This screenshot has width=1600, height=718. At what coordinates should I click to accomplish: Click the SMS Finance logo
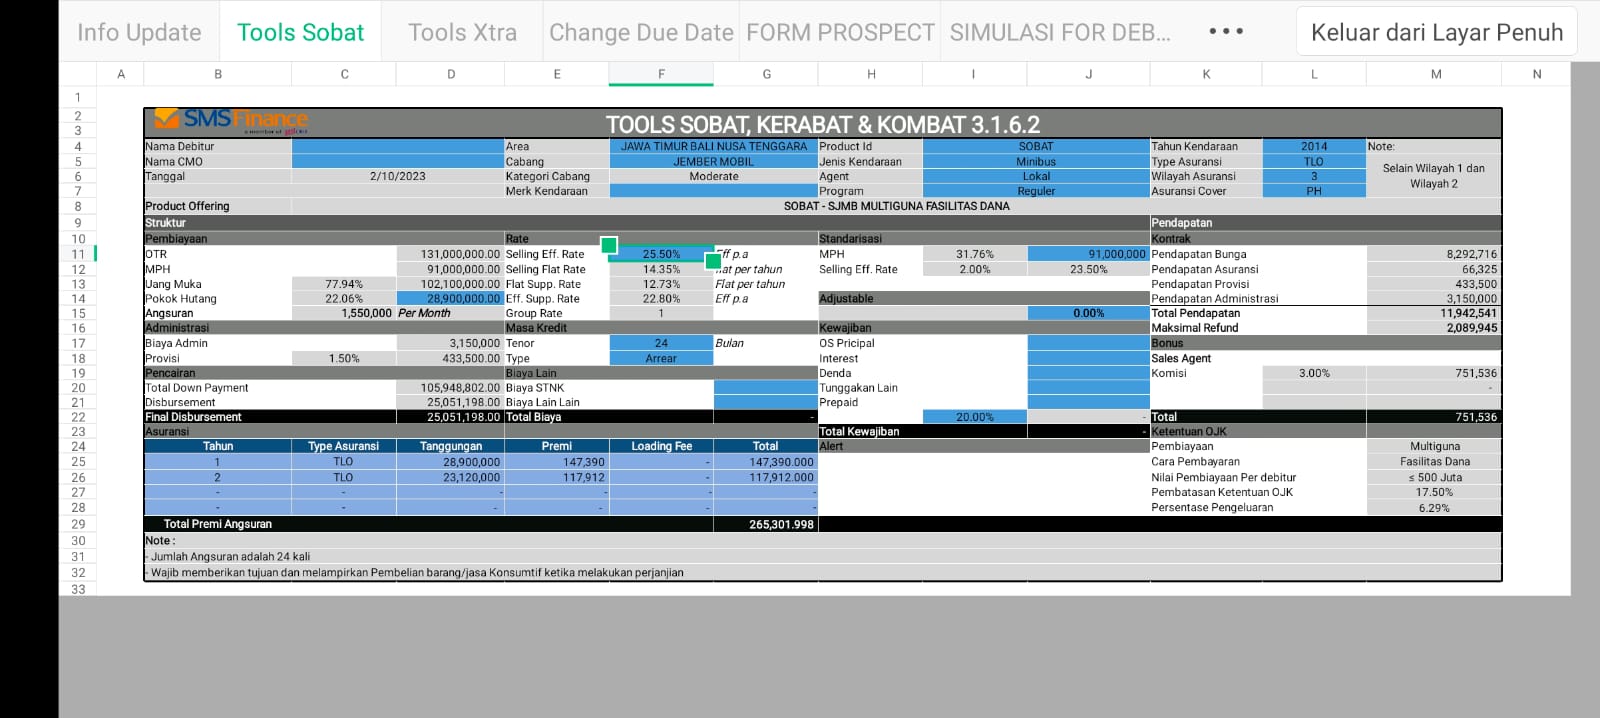pyautogui.click(x=231, y=121)
